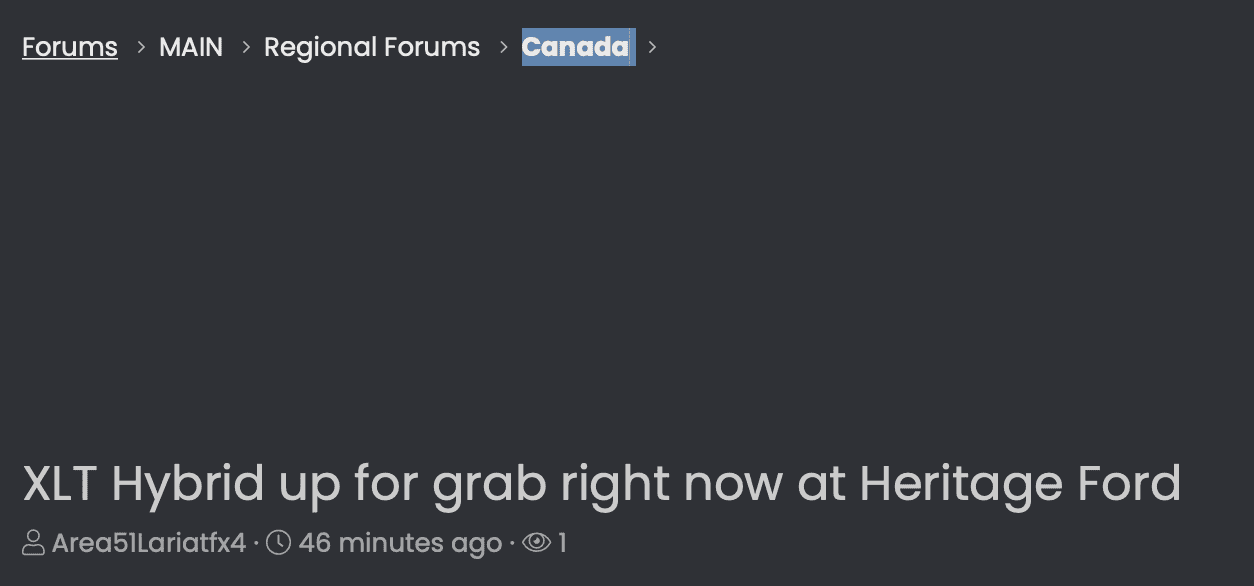
Task: Click the empty banner area below the breadcrumbs
Action: point(627,250)
